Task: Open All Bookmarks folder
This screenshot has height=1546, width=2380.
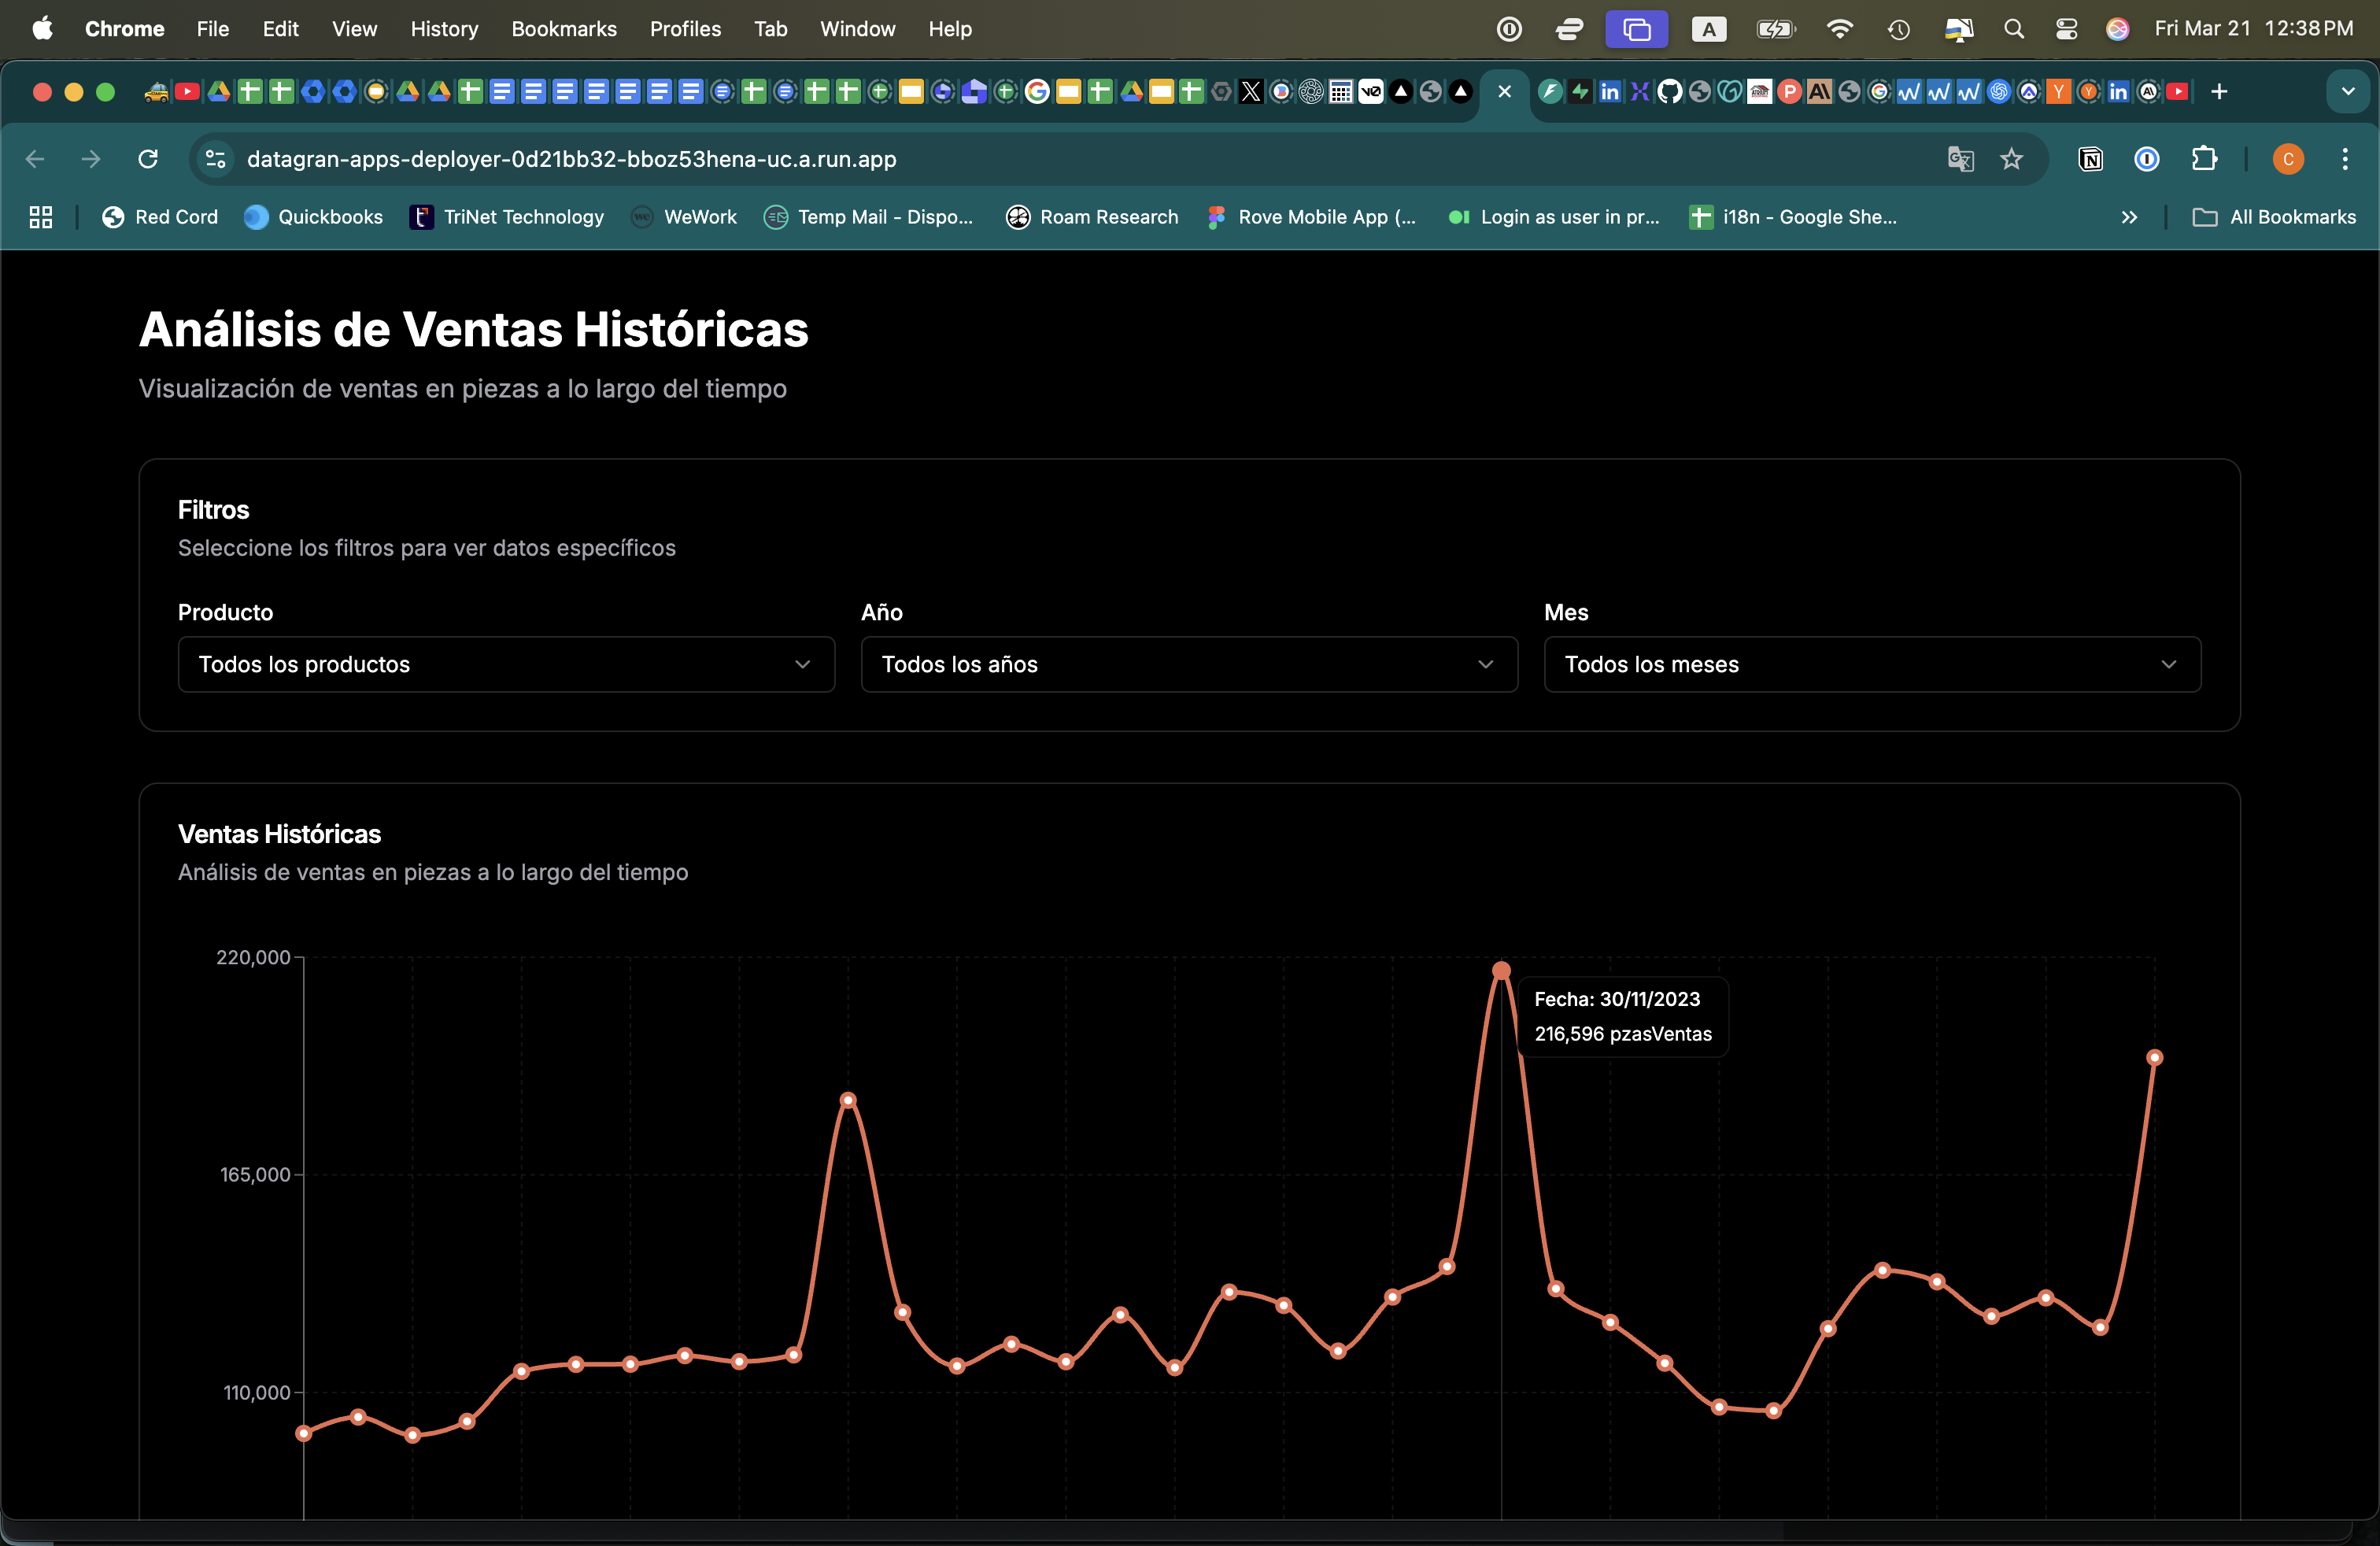Action: (x=2274, y=217)
